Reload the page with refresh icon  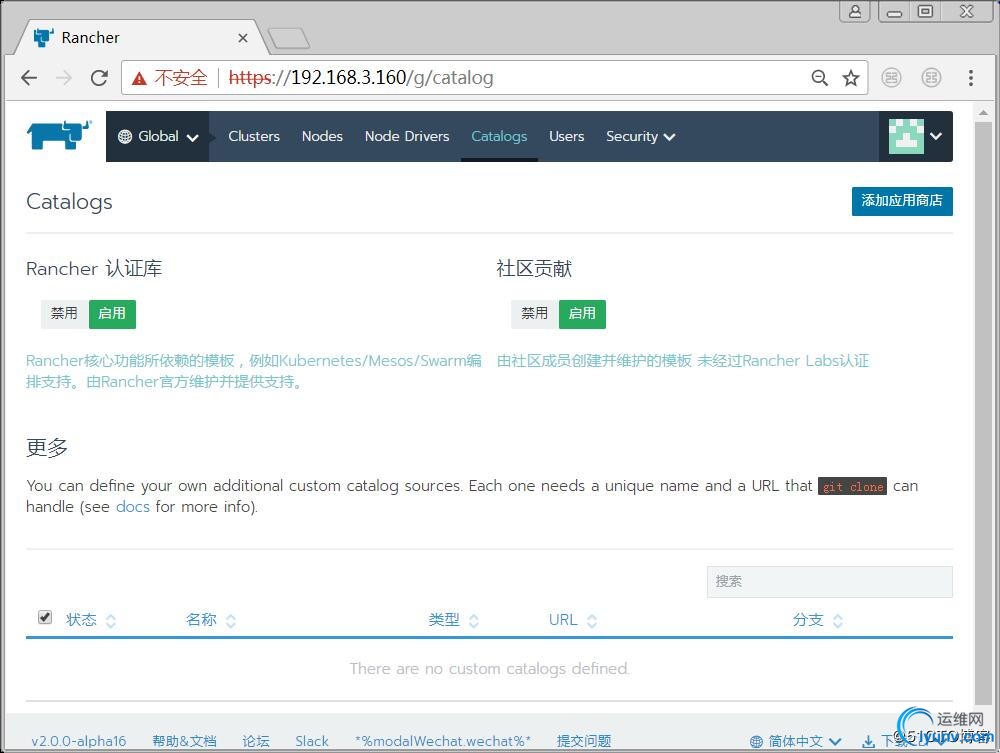coord(99,78)
